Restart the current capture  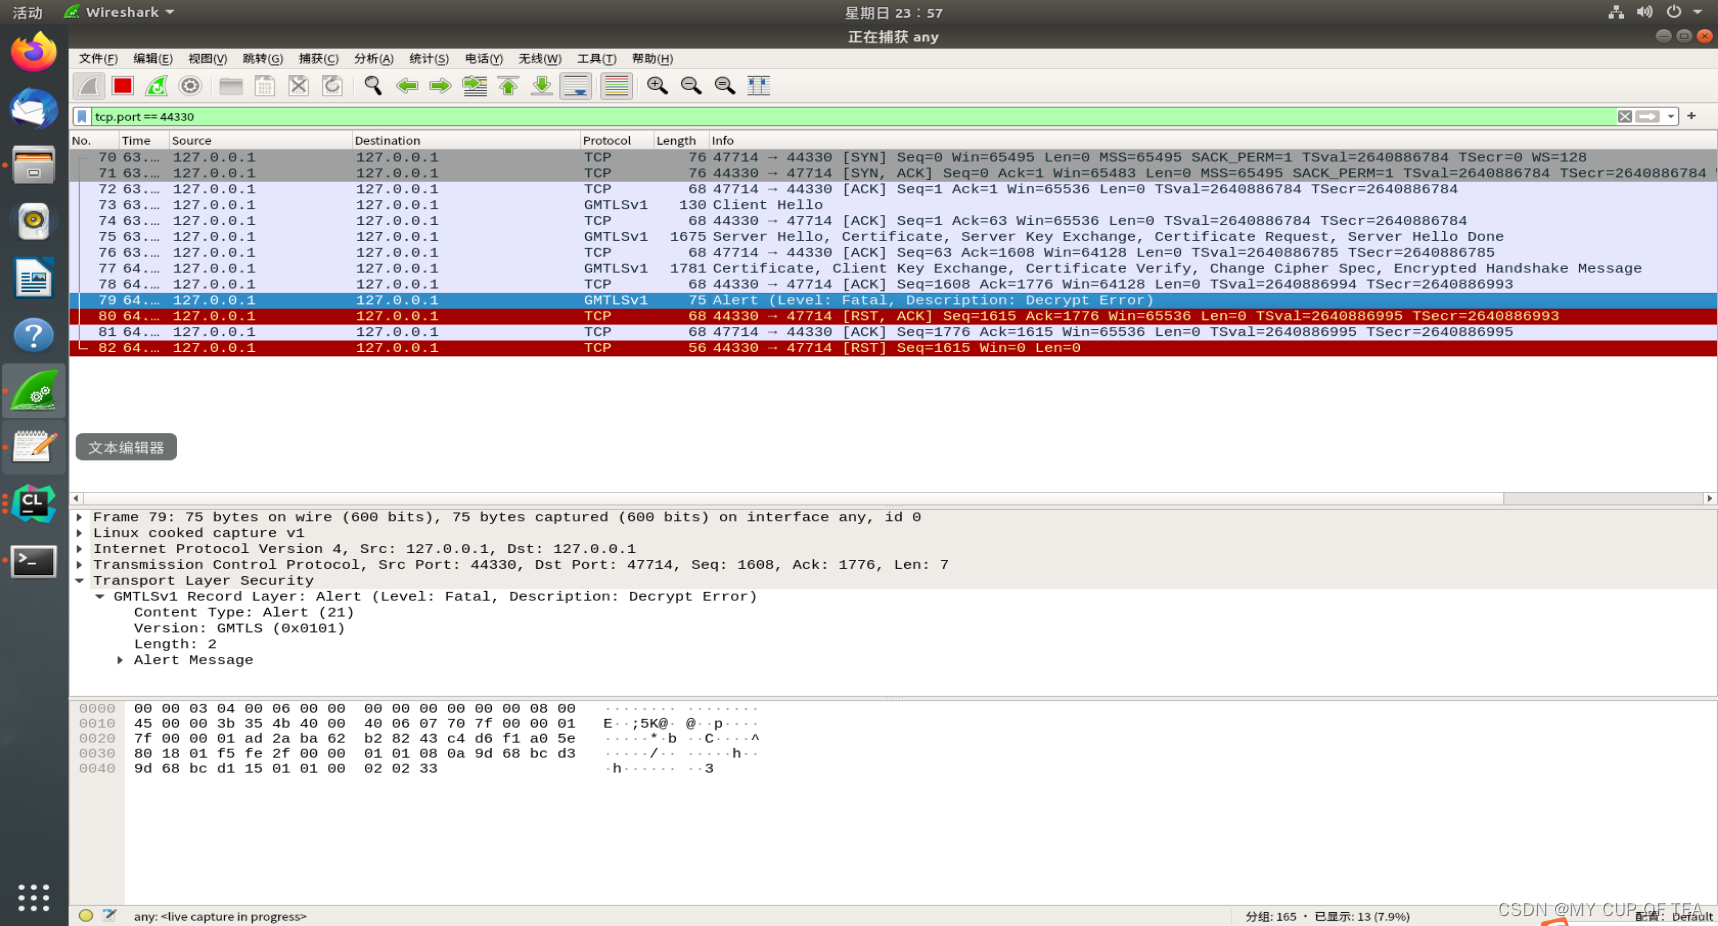(x=157, y=86)
